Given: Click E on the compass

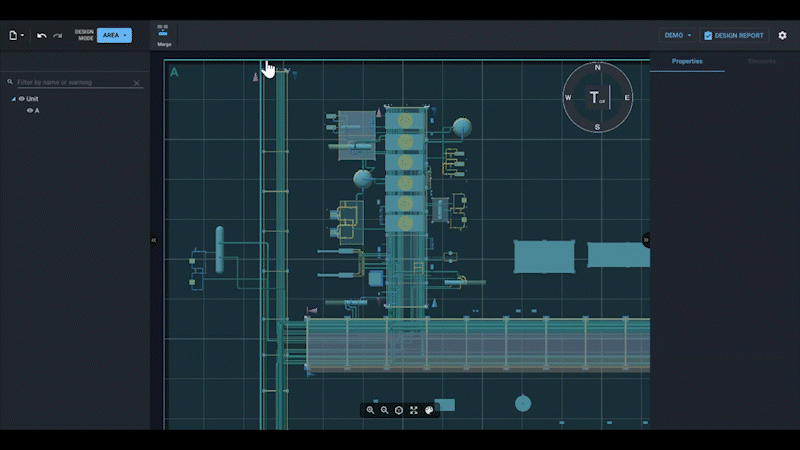Looking at the screenshot, I should pyautogui.click(x=627, y=97).
